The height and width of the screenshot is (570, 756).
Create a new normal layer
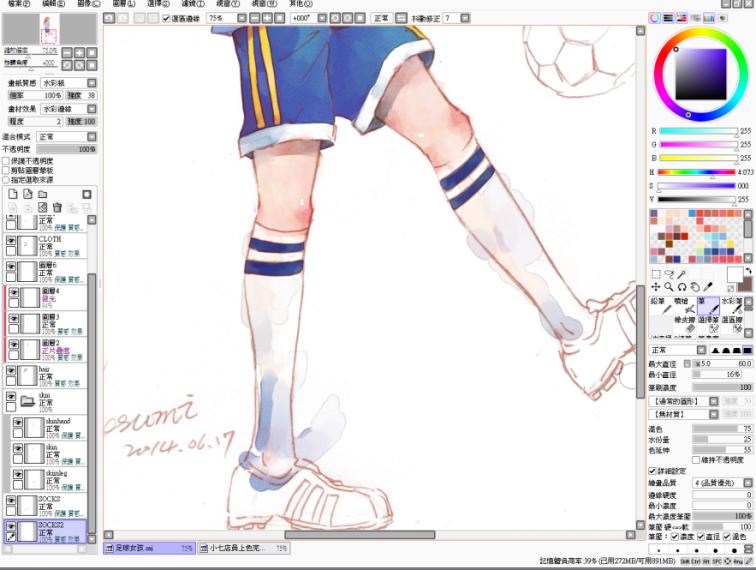13,194
